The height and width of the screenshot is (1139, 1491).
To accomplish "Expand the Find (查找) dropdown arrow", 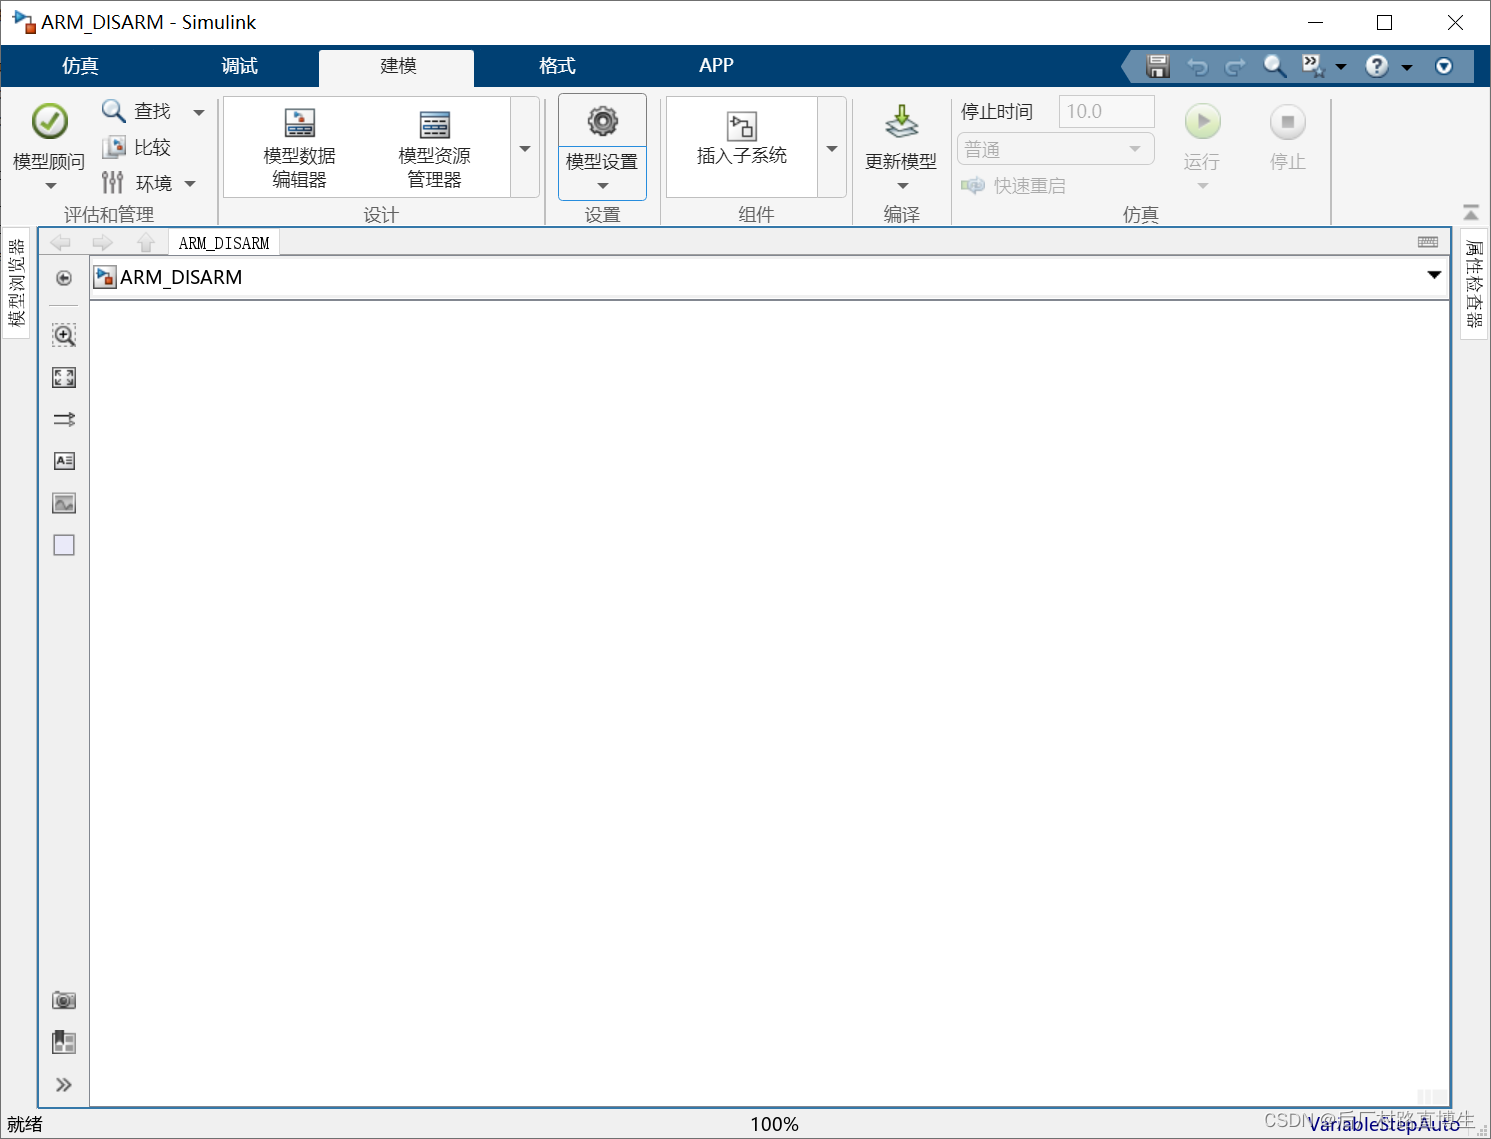I will pyautogui.click(x=199, y=112).
